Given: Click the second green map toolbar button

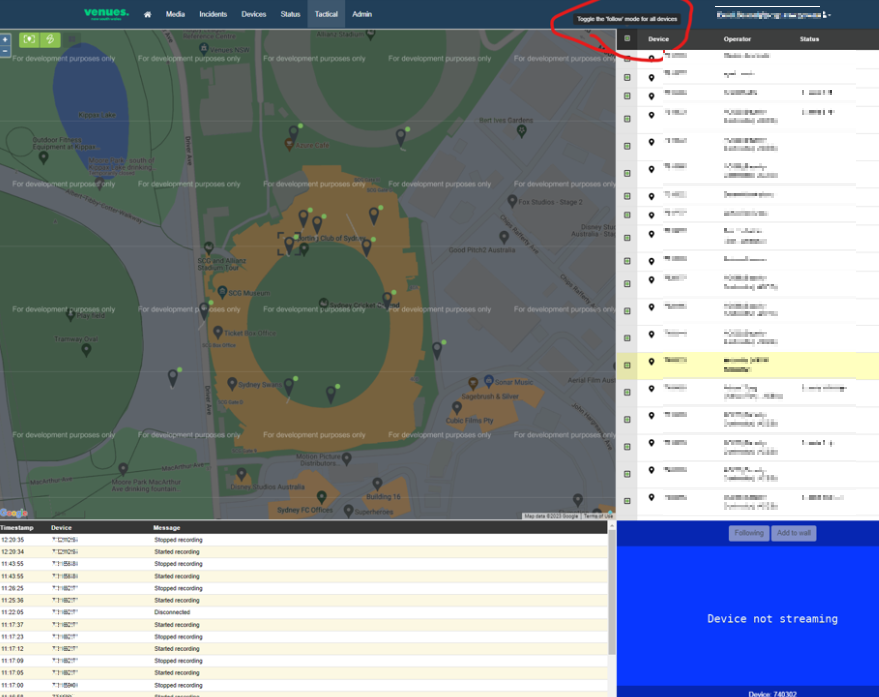Looking at the screenshot, I should point(50,39).
